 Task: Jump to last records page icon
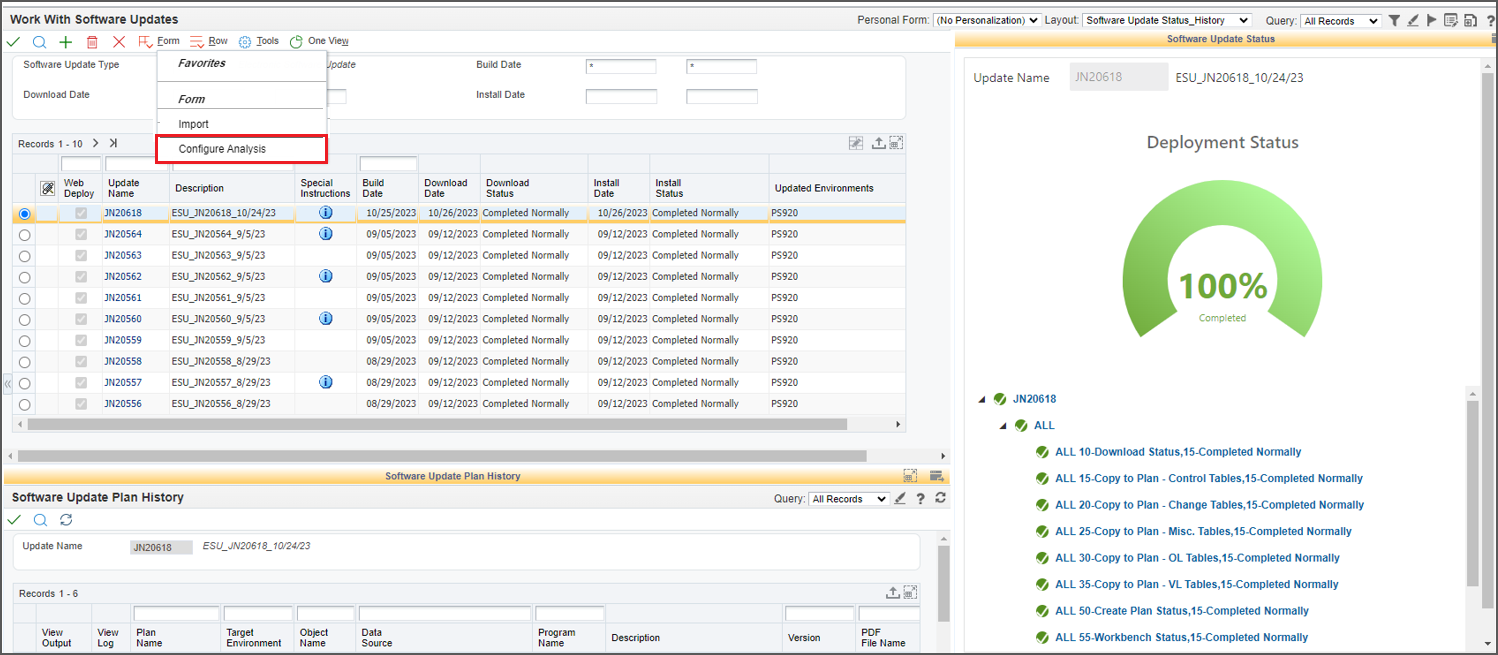coord(113,143)
